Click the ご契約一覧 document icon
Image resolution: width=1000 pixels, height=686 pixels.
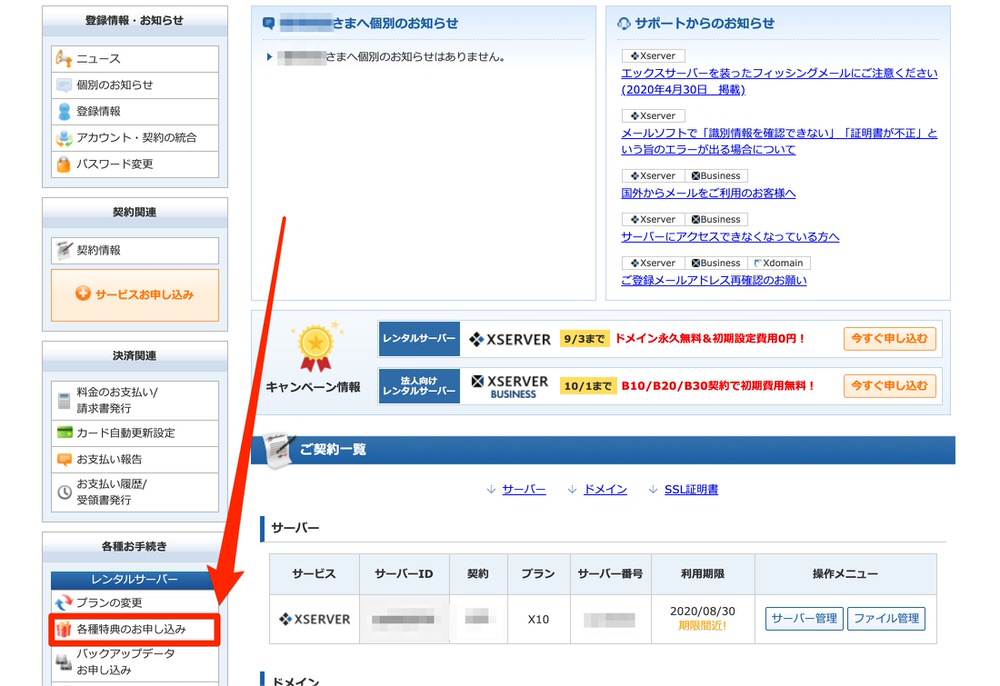279,449
